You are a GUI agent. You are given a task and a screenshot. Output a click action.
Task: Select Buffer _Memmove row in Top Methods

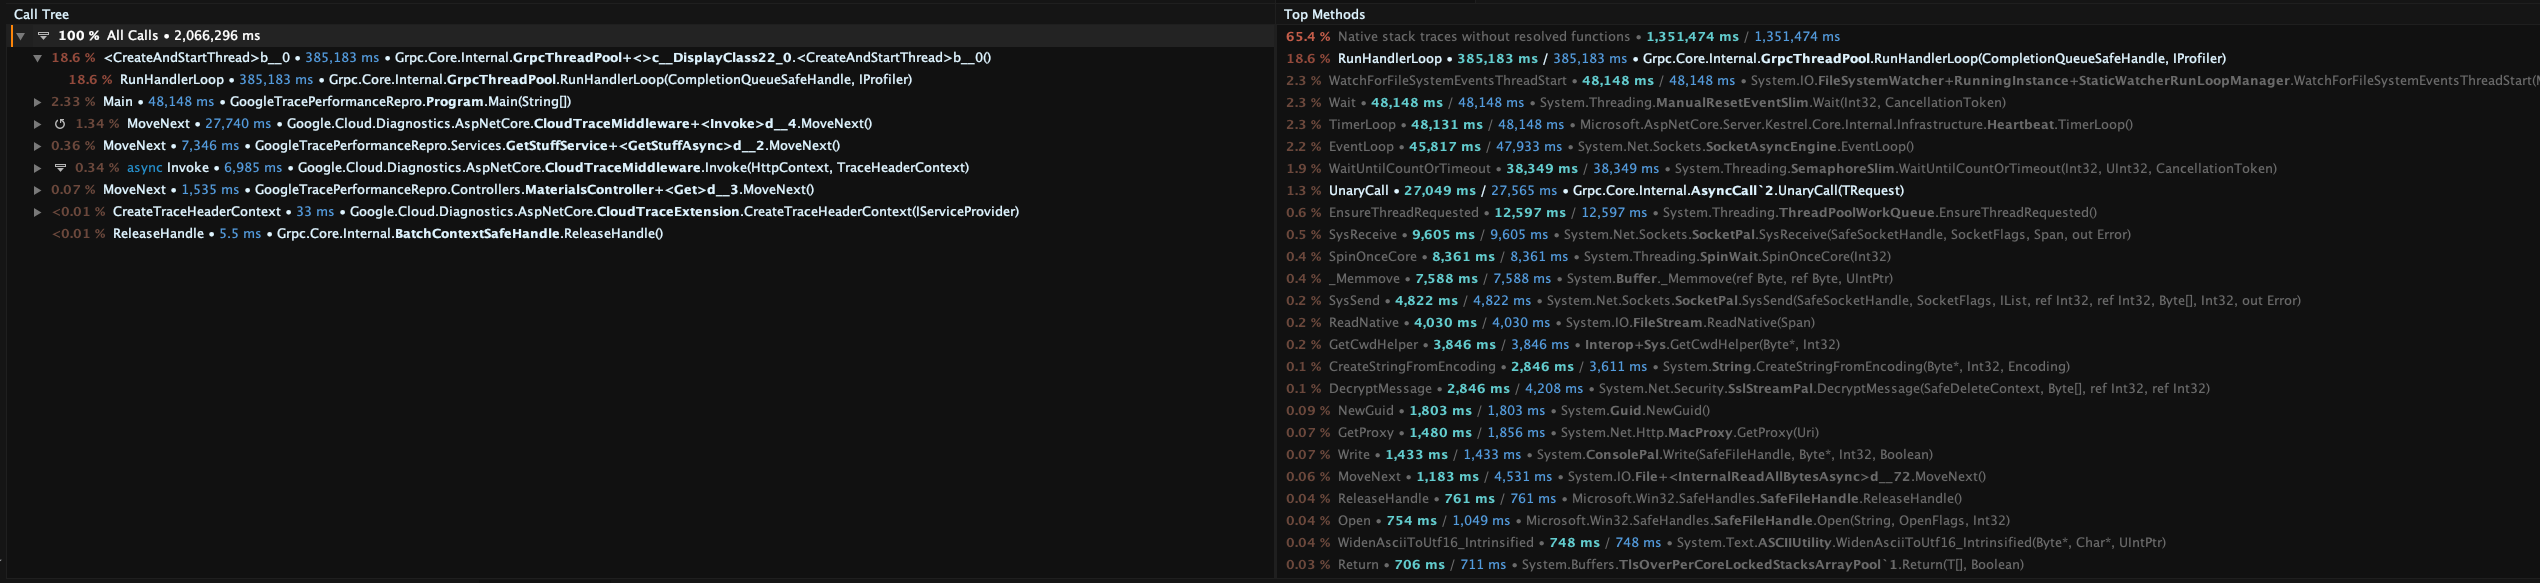tap(1908, 279)
